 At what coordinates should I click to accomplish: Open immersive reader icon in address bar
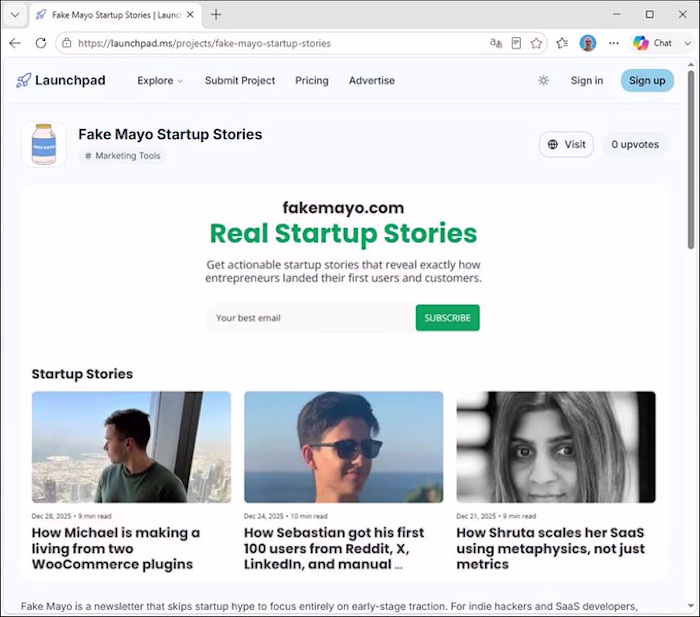point(516,43)
